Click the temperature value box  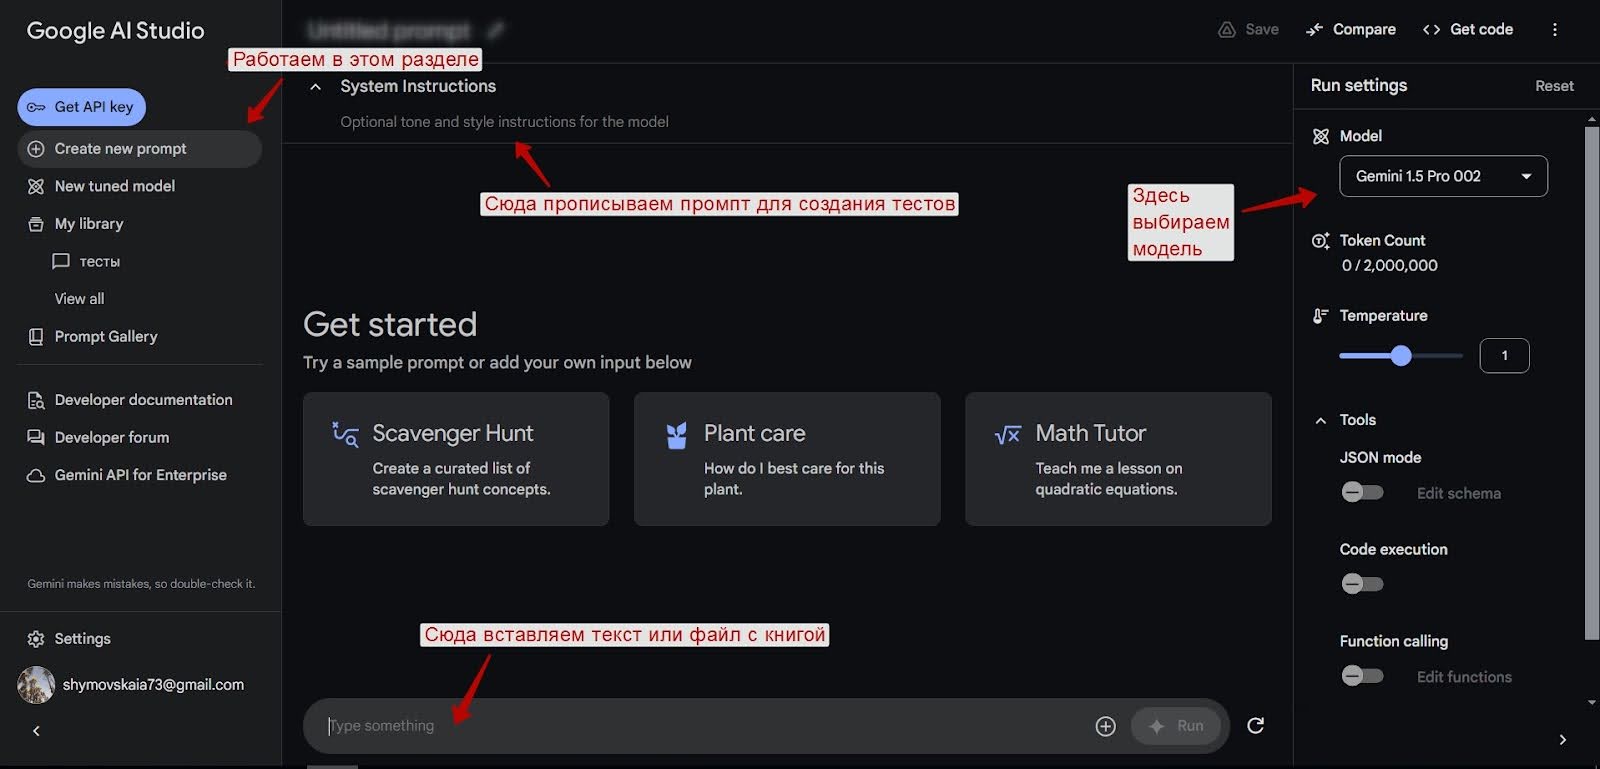coord(1504,356)
